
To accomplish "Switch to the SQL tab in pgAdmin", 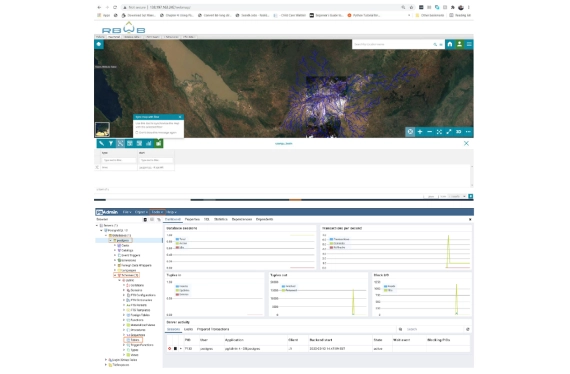I will 206,219.
